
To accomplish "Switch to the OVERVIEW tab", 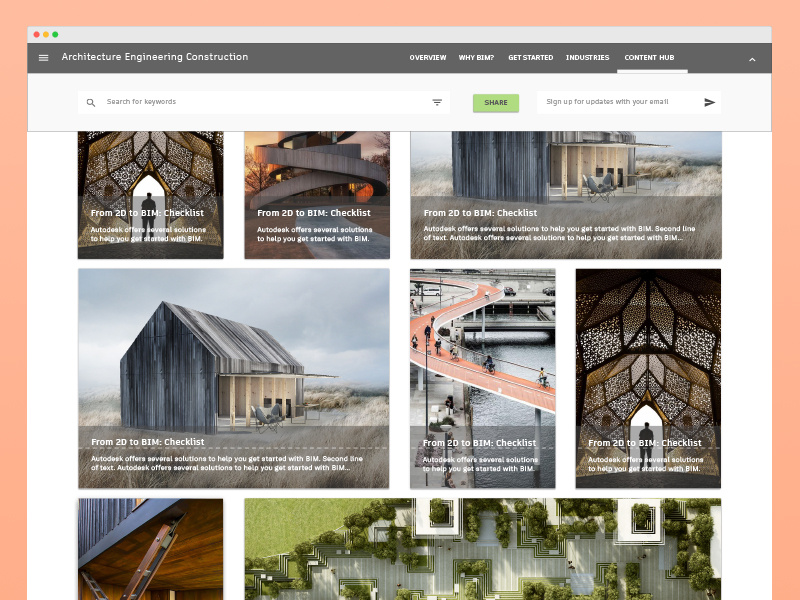I will pyautogui.click(x=428, y=58).
